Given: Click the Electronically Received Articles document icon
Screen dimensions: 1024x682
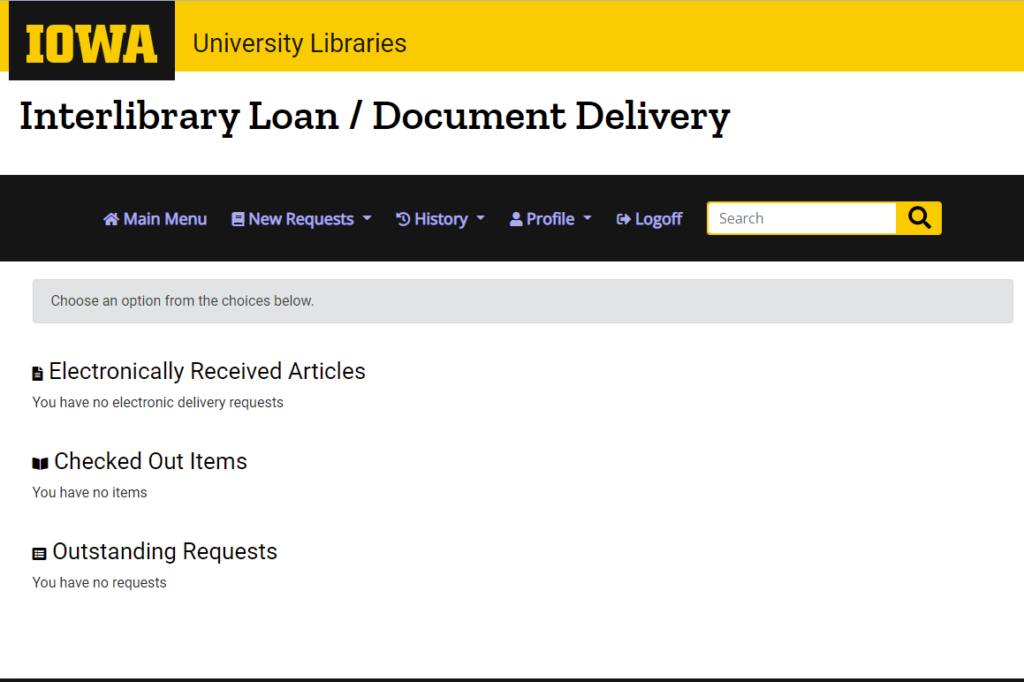Looking at the screenshot, I should click(x=38, y=374).
